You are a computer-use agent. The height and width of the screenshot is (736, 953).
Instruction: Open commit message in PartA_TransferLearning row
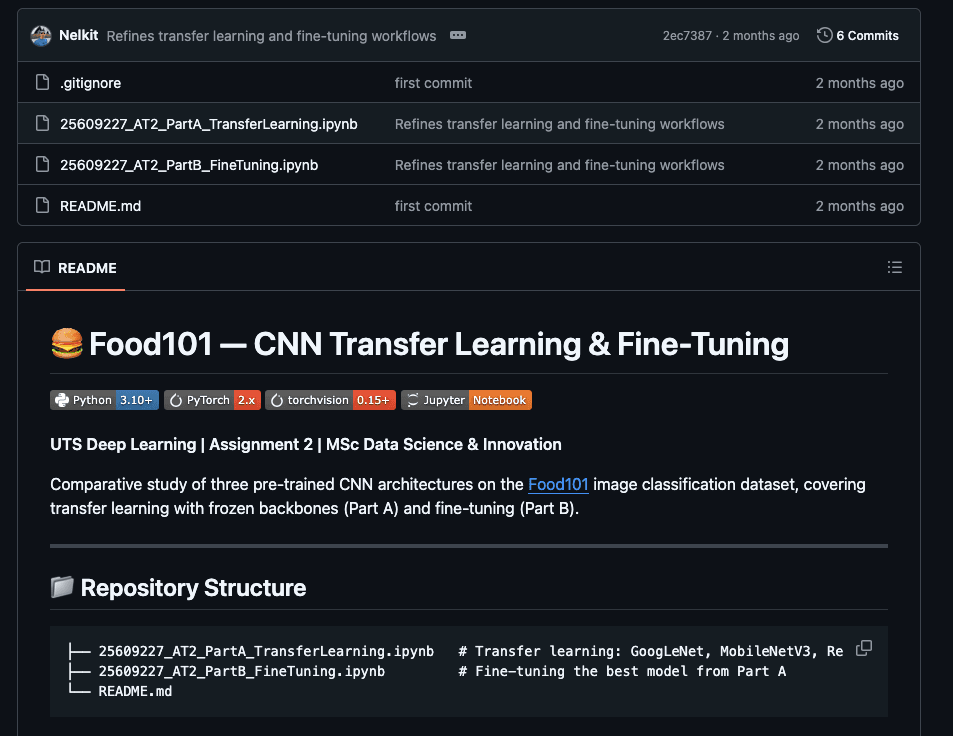pyautogui.click(x=559, y=124)
